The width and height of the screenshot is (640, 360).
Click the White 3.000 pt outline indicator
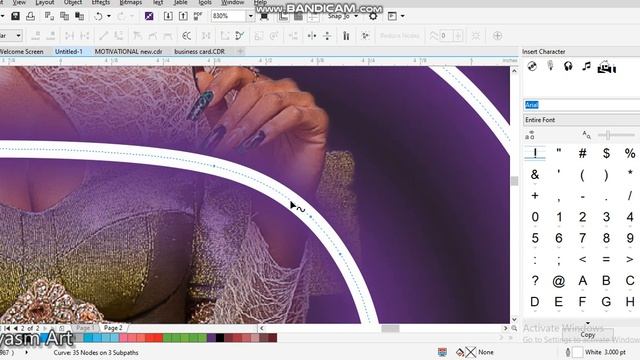[596, 352]
